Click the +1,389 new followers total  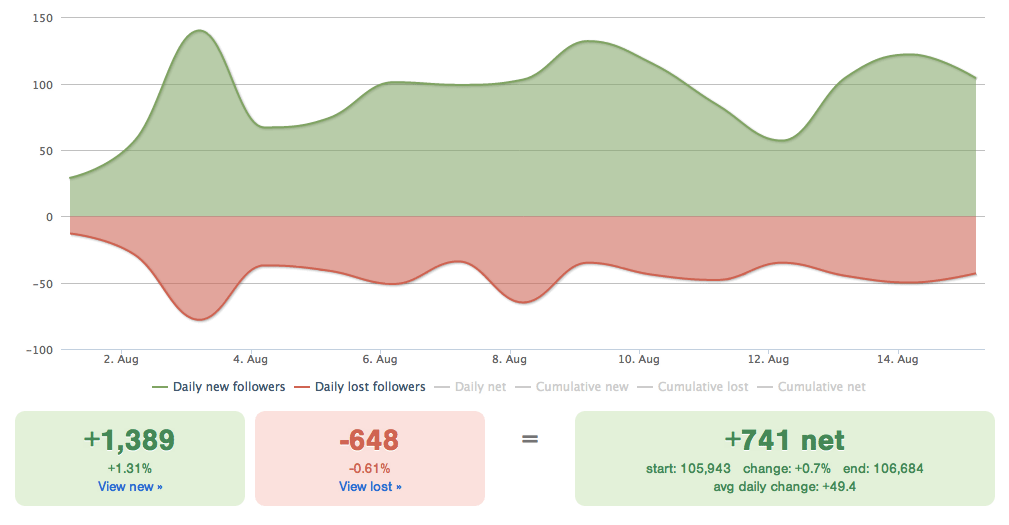(x=130, y=440)
